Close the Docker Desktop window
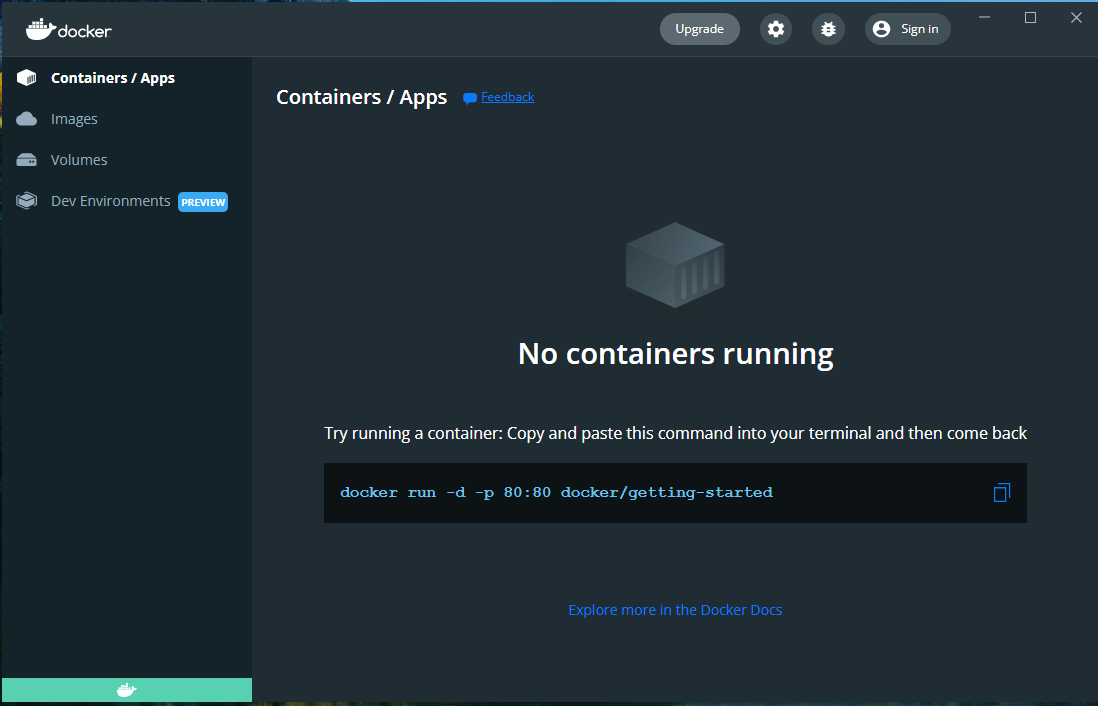 (x=1076, y=18)
